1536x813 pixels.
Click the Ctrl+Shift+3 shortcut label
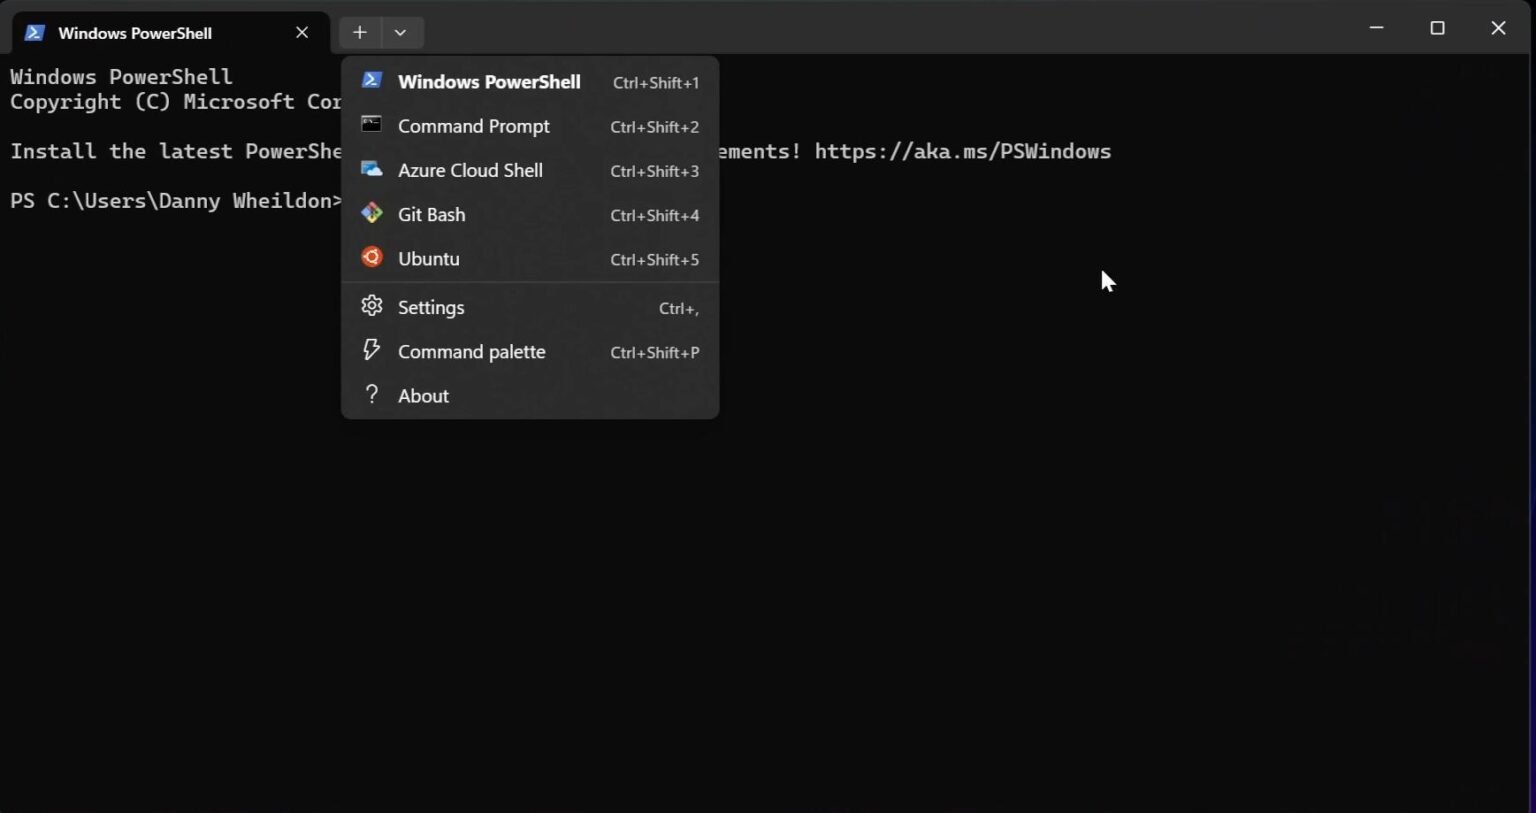point(655,171)
